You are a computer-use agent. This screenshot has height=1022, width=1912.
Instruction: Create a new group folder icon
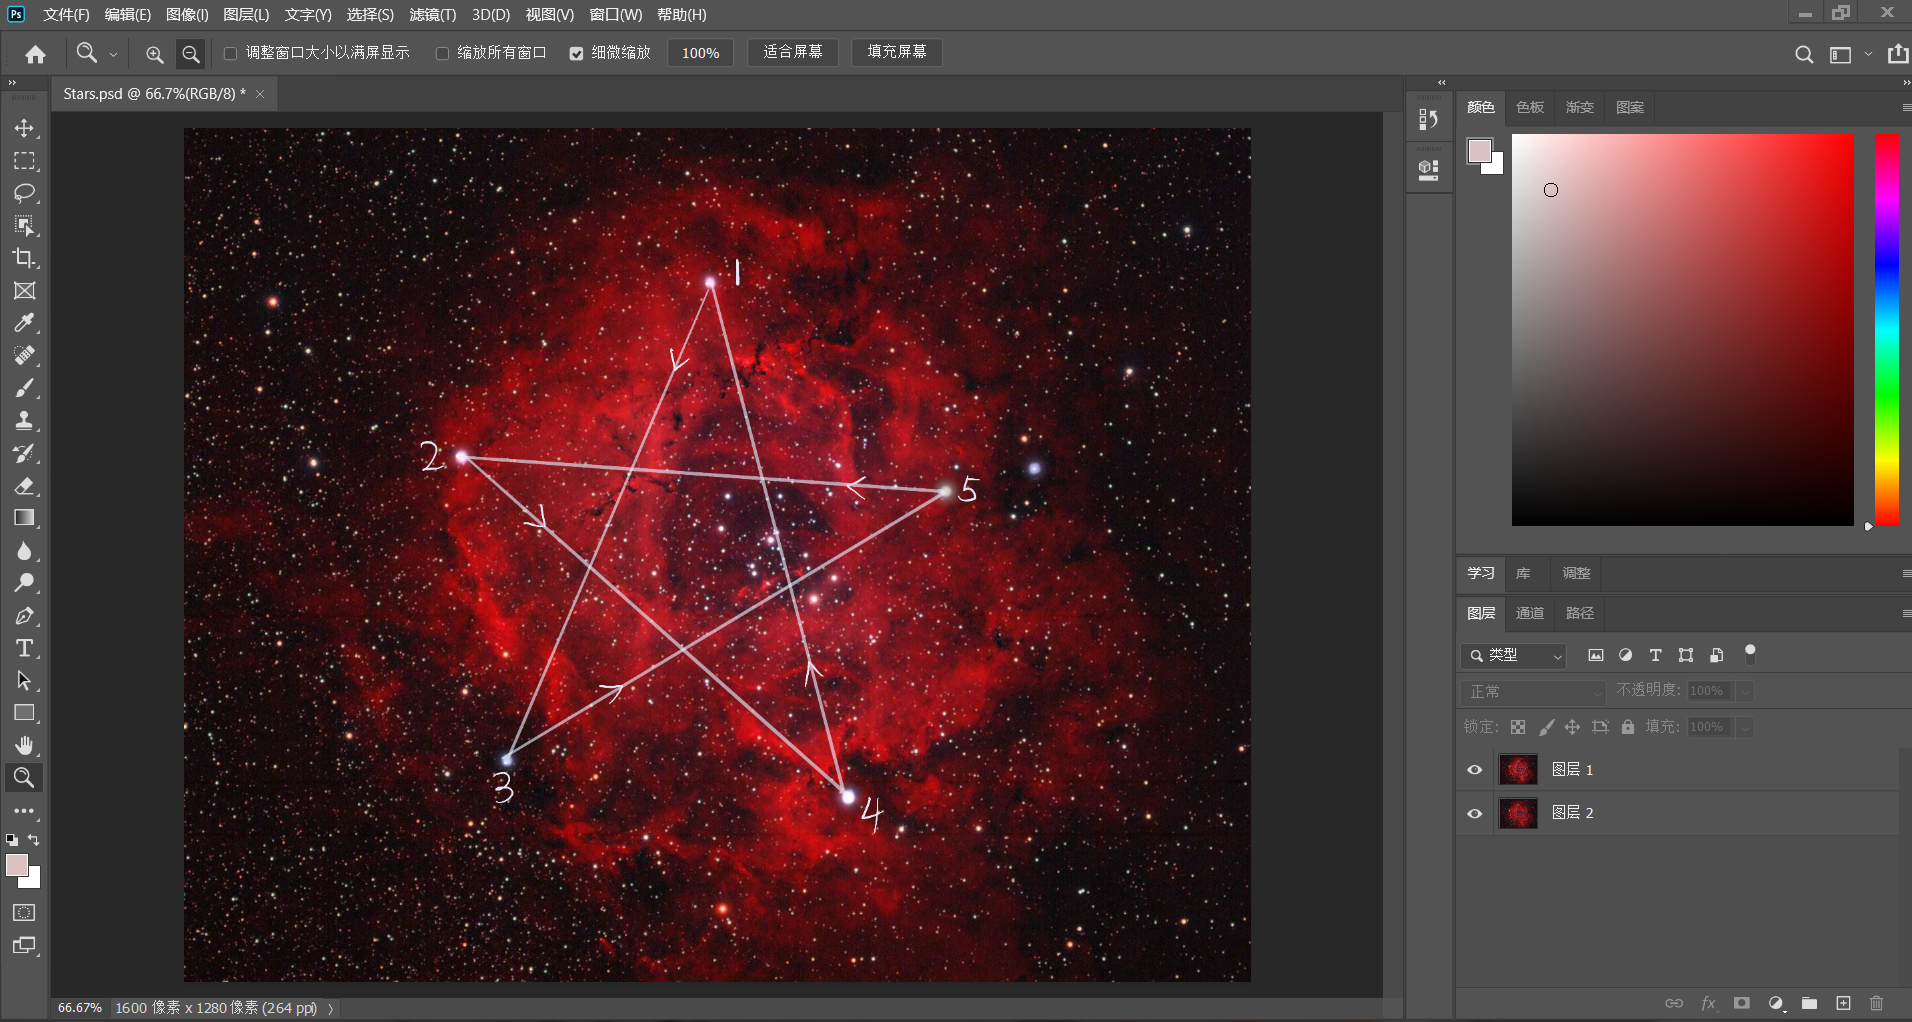(1809, 1003)
